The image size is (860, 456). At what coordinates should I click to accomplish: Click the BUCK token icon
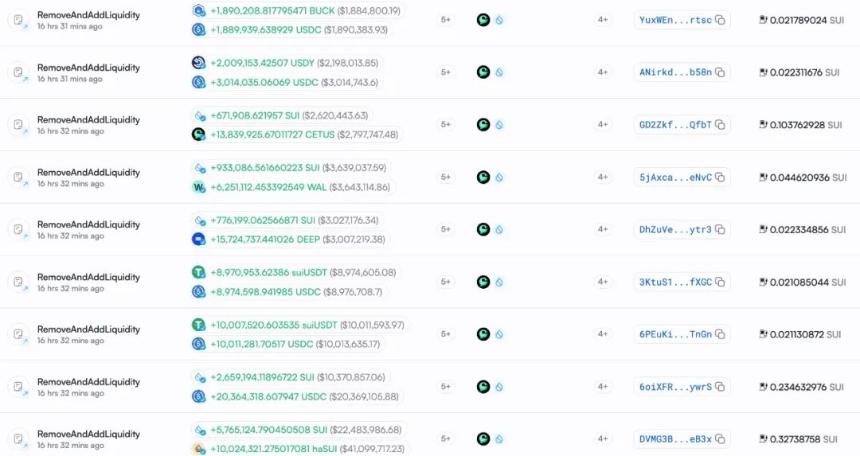(199, 10)
